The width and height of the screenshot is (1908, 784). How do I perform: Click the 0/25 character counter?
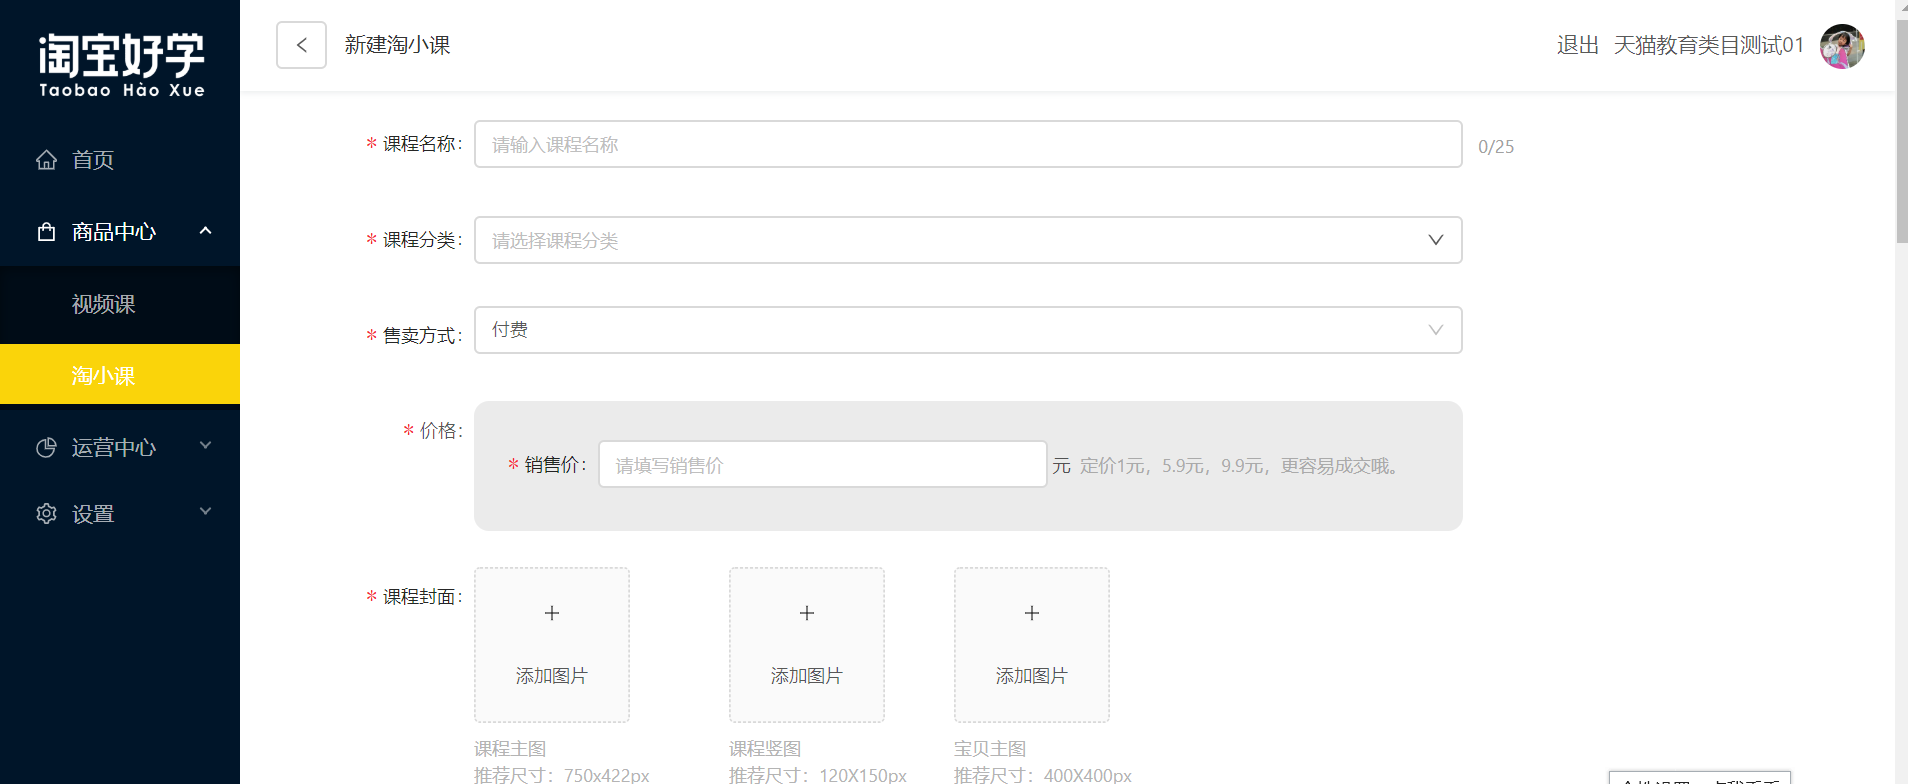pyautogui.click(x=1496, y=147)
